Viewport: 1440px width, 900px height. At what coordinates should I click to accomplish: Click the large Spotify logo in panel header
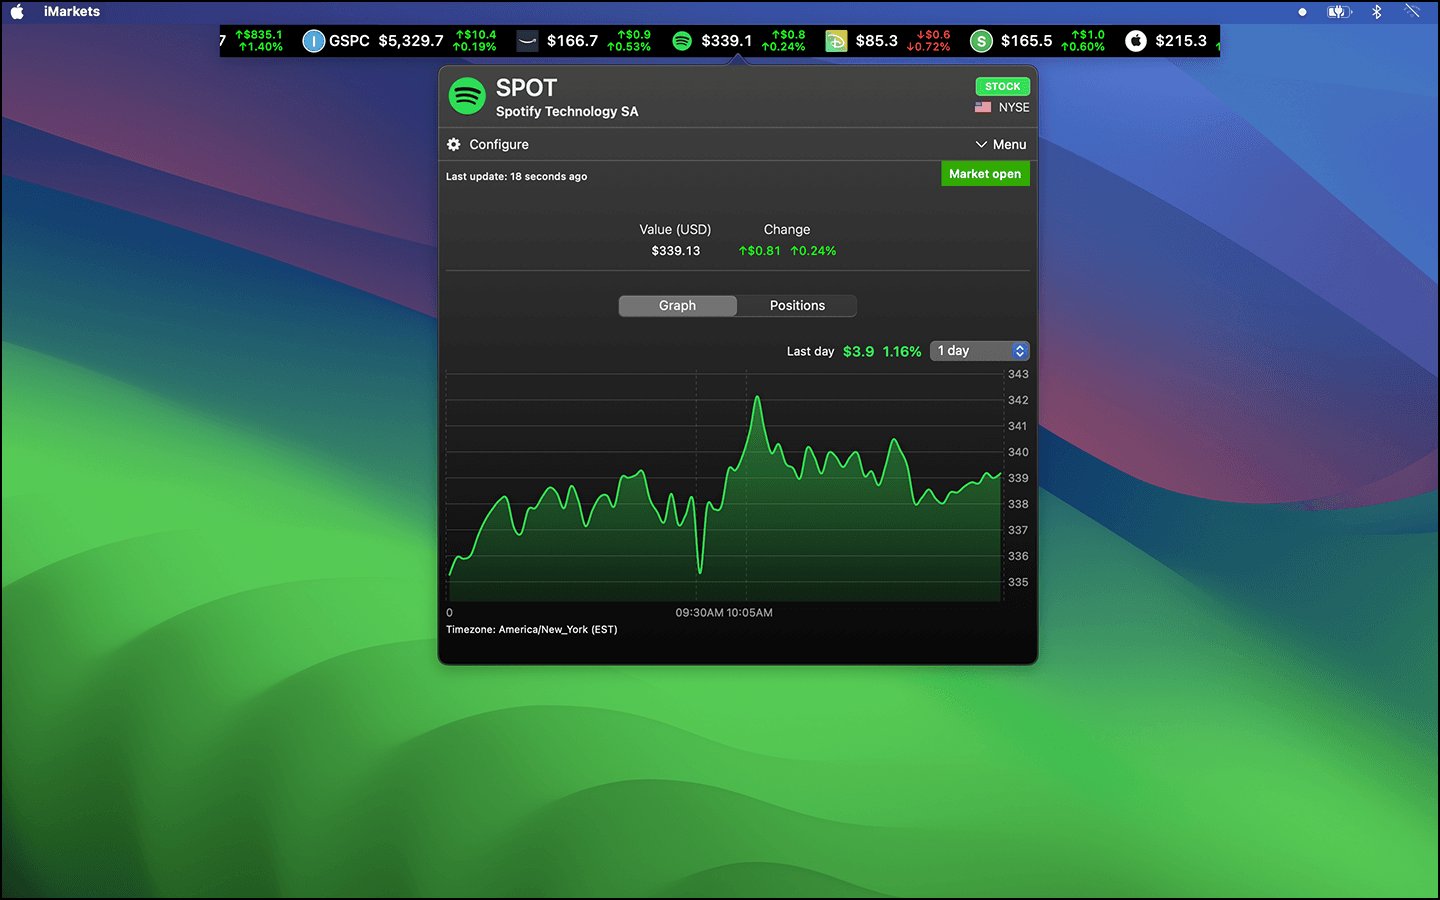pyautogui.click(x=467, y=97)
